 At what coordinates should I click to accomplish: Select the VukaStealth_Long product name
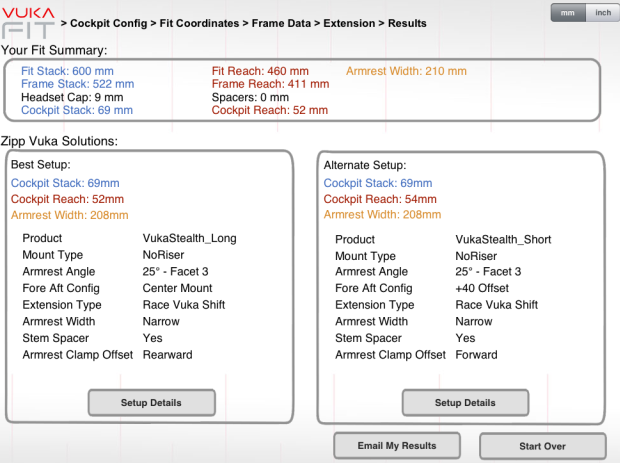tap(190, 239)
